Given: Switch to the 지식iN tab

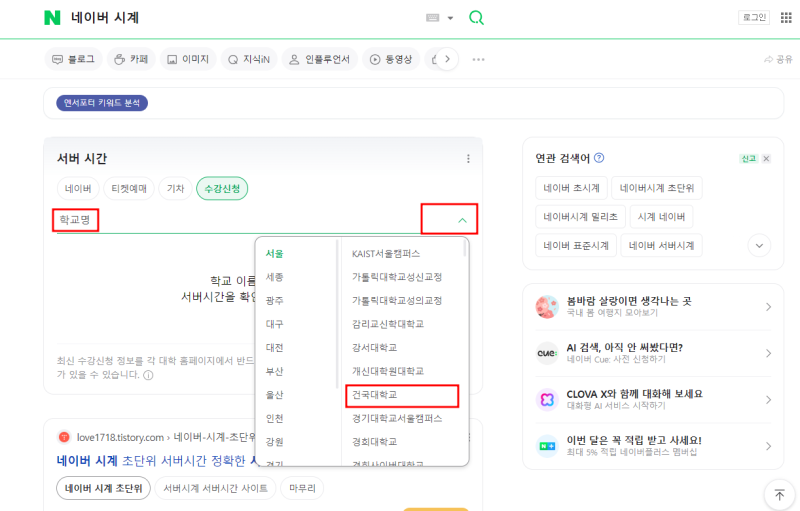Looking at the screenshot, I should tap(249, 59).
